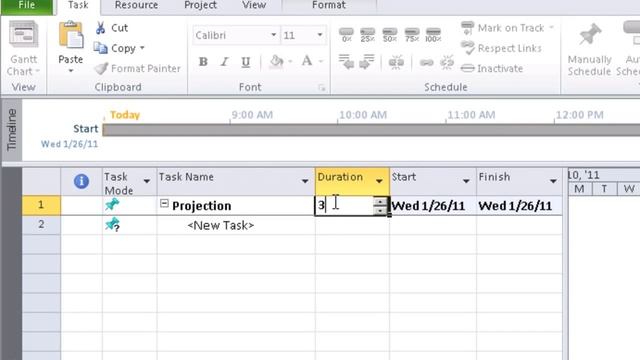Click the Today marker on timeline
The width and height of the screenshot is (640, 360).
(x=125, y=115)
